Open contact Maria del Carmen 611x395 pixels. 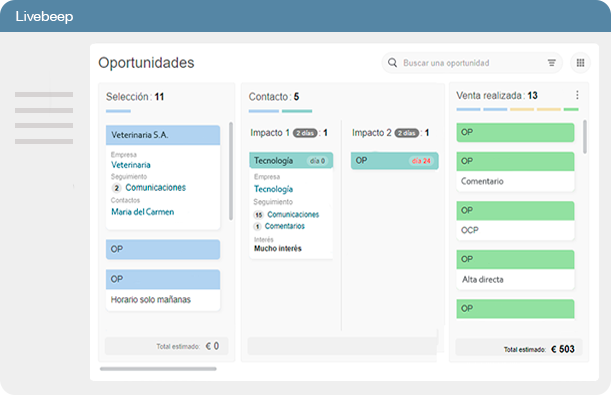click(x=143, y=212)
